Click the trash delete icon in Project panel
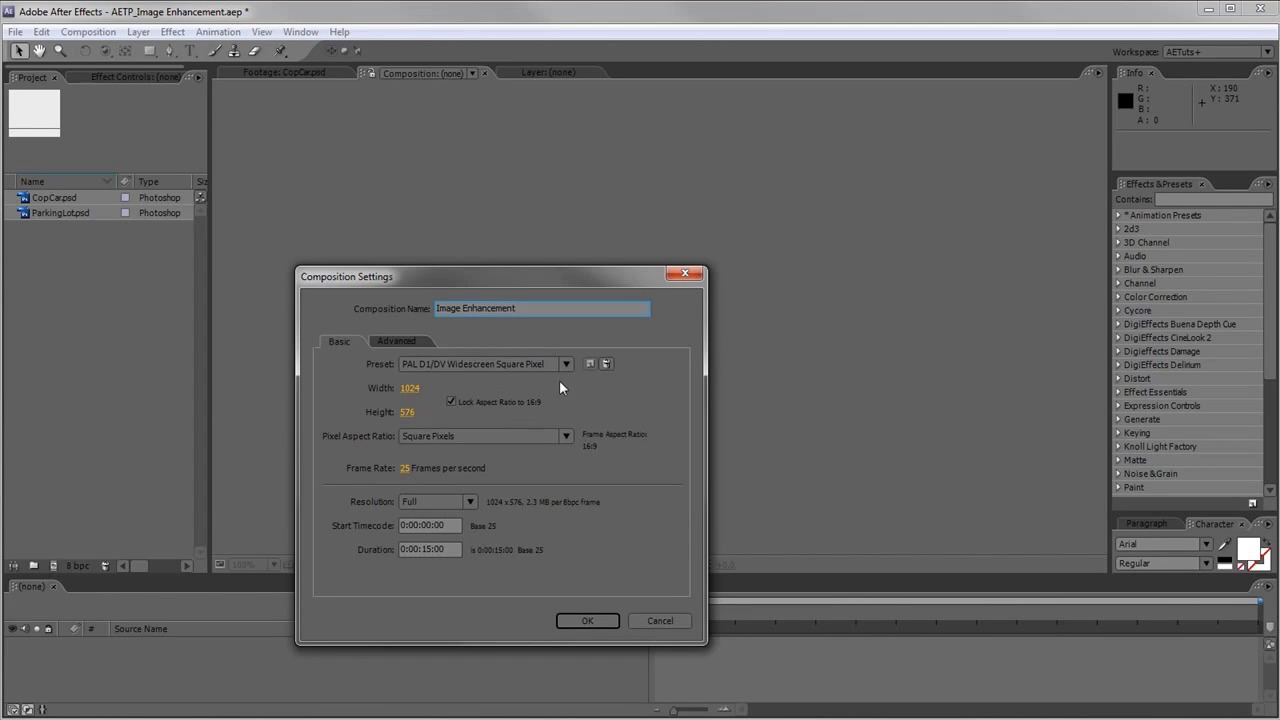1280x720 pixels. [105, 566]
